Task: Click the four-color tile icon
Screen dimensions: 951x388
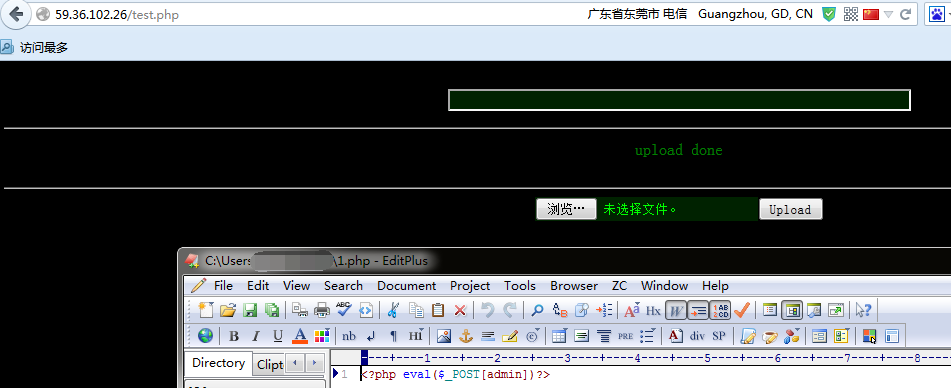Action: (869, 335)
